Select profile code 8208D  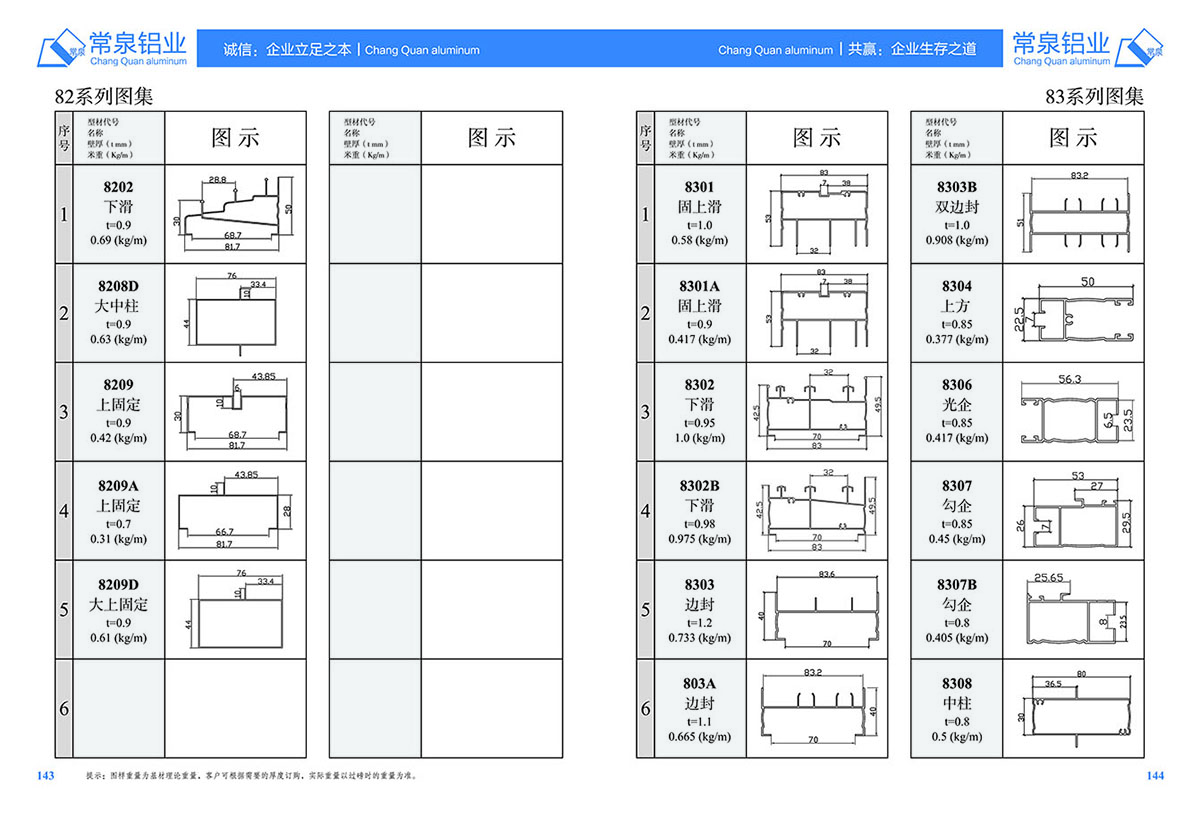pyautogui.click(x=118, y=286)
